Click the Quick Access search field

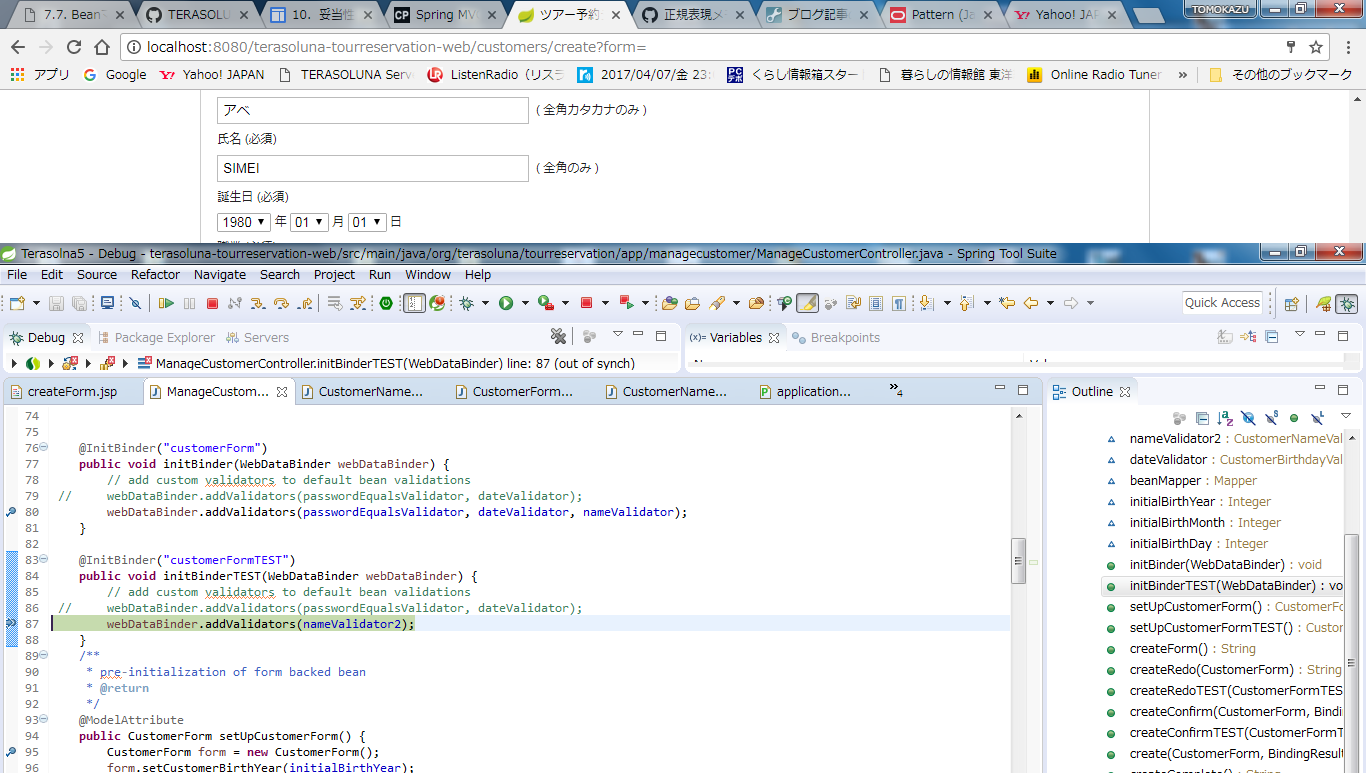(1222, 303)
